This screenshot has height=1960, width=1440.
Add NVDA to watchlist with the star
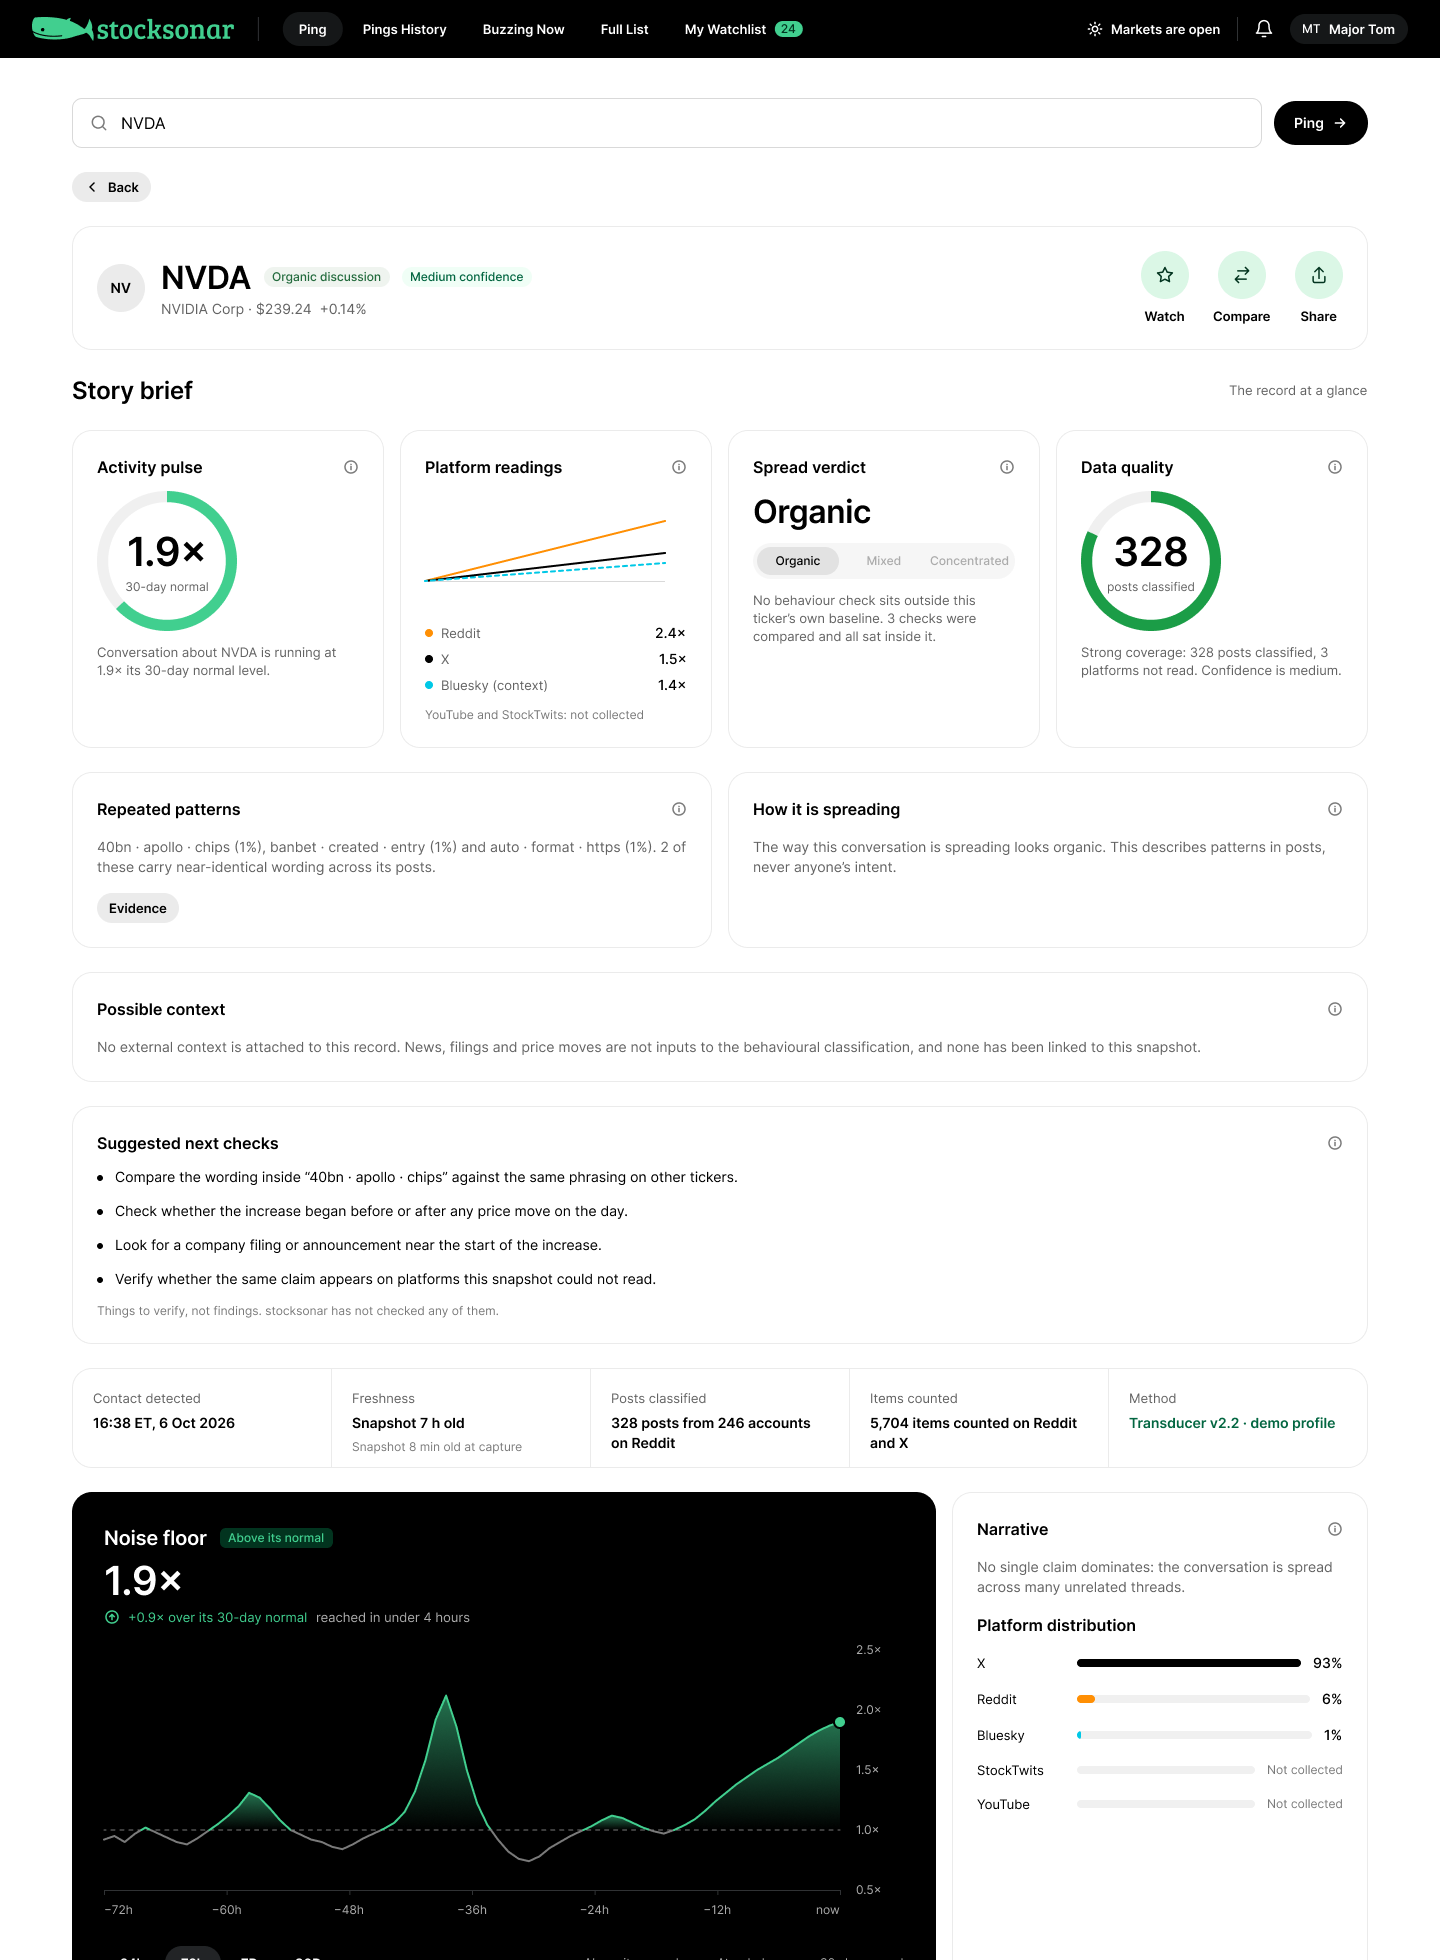click(x=1165, y=275)
